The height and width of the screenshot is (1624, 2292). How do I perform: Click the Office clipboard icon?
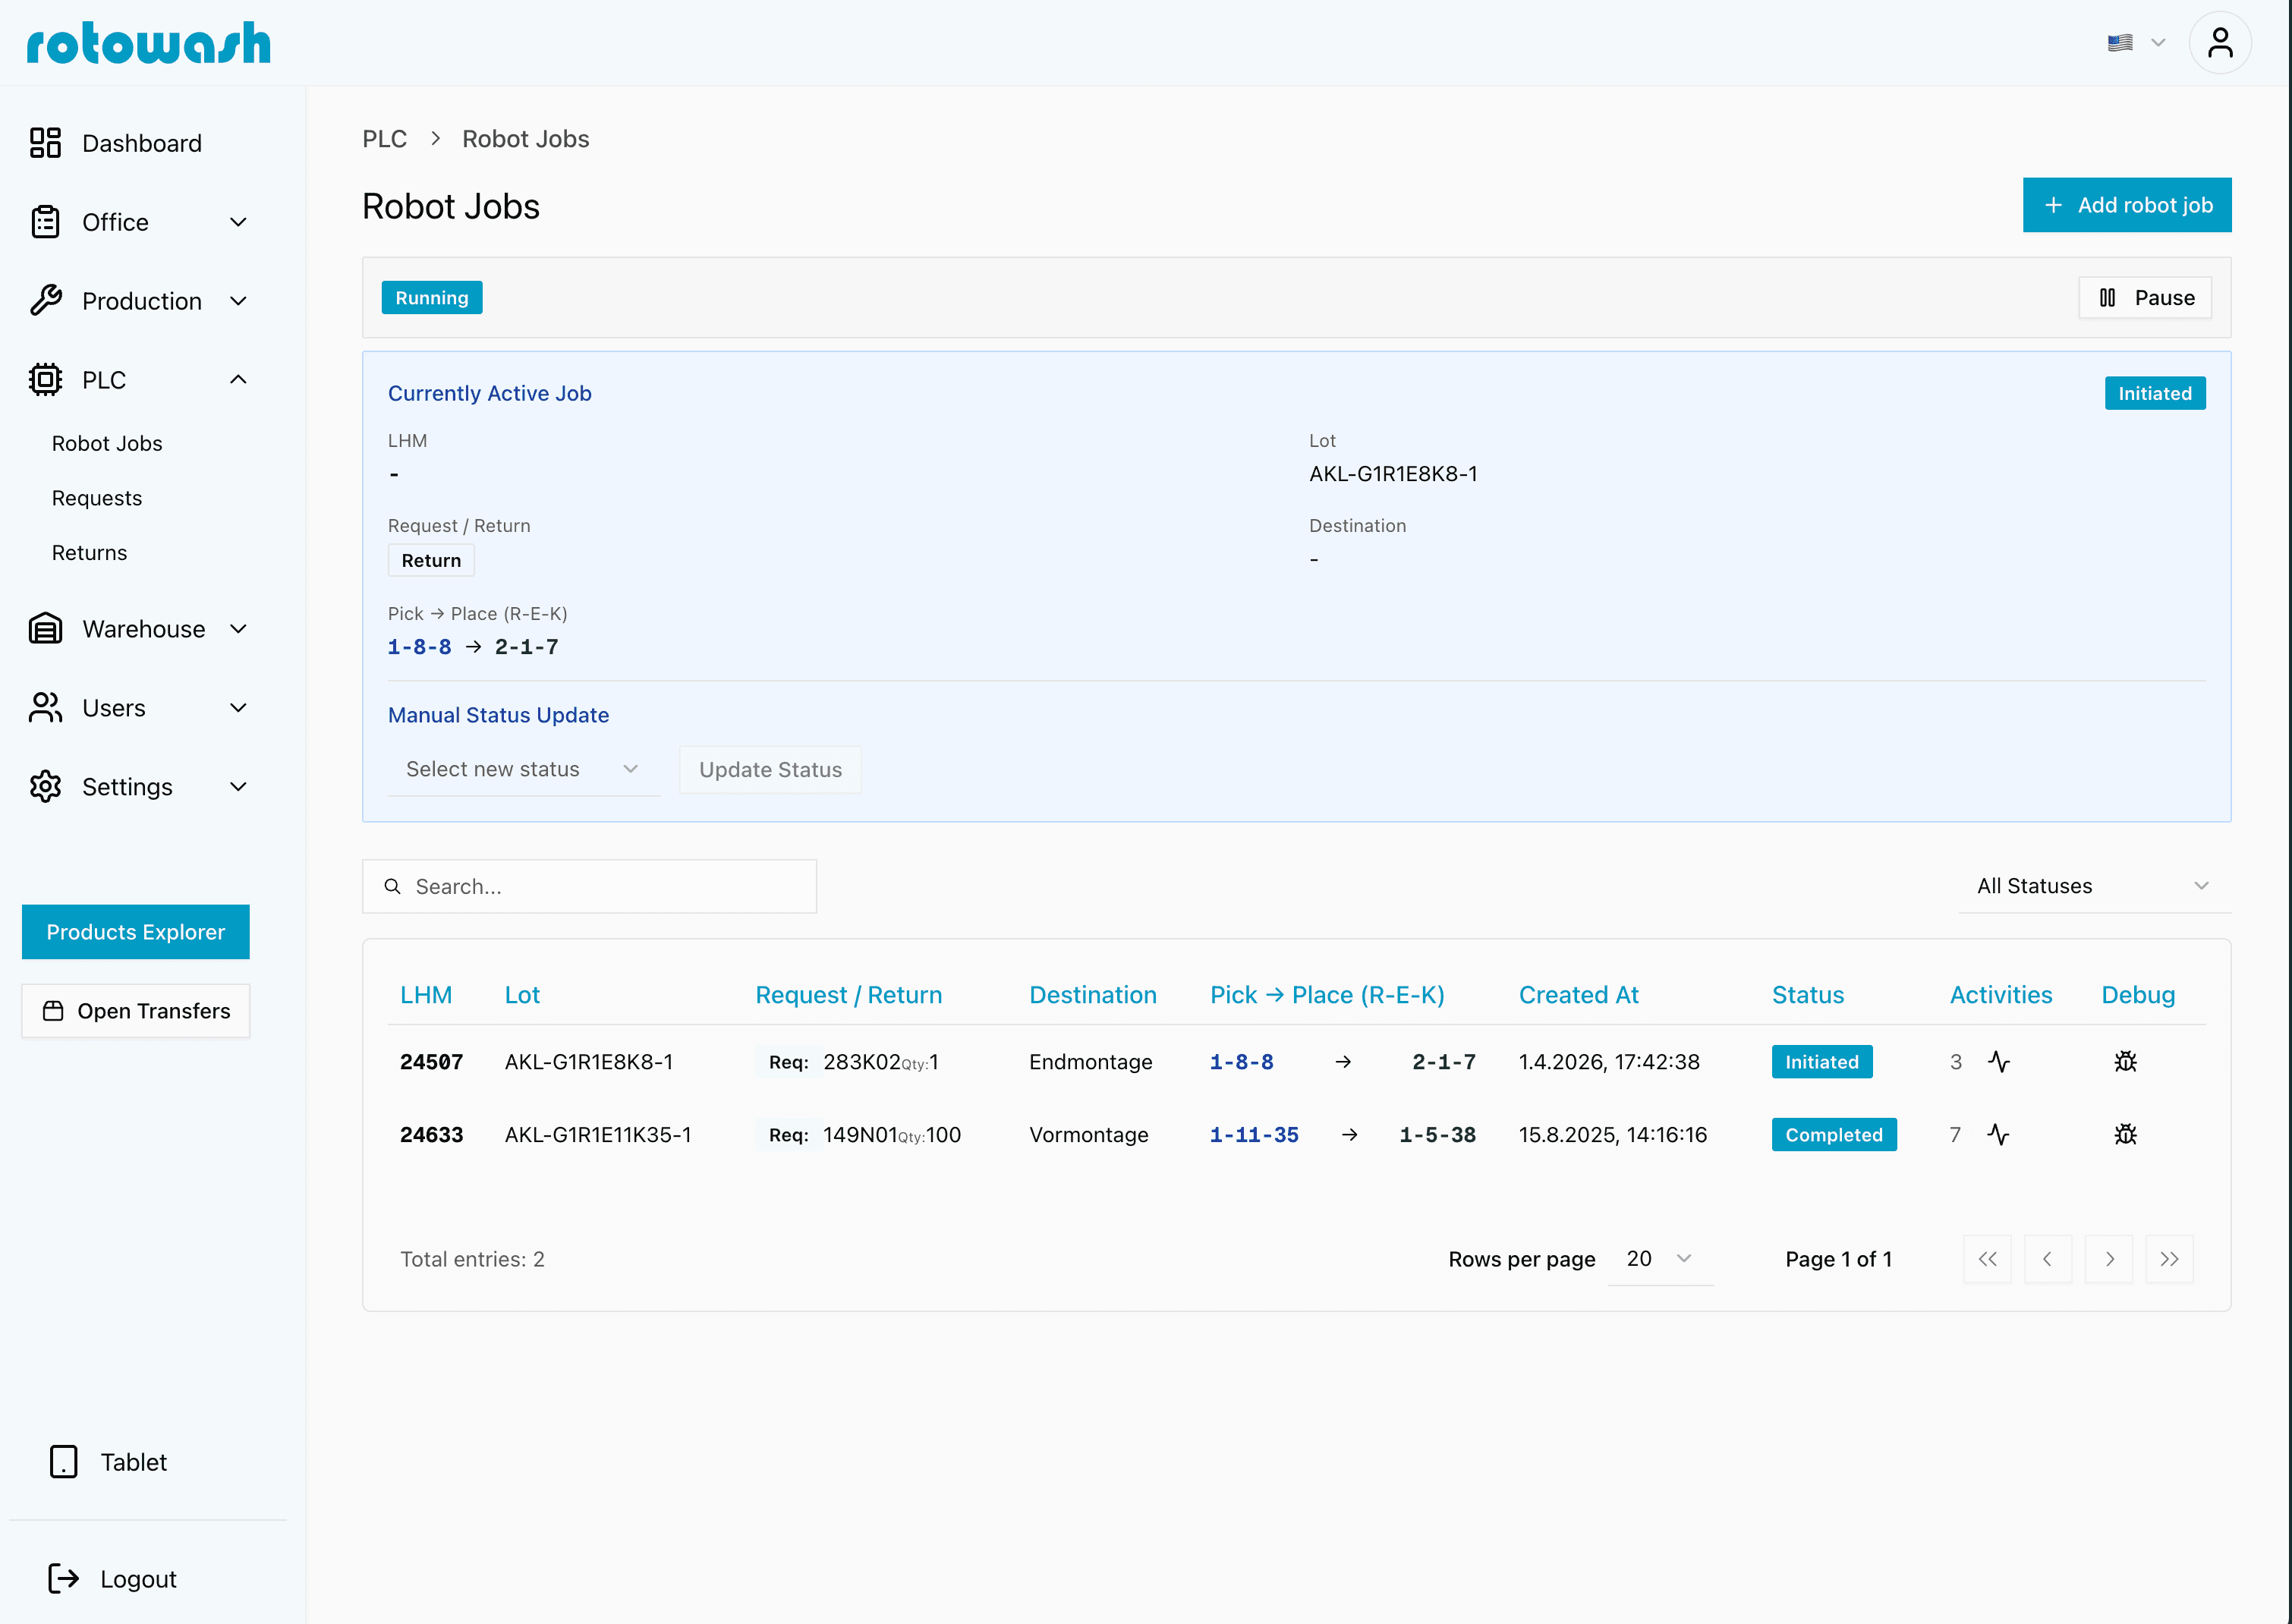coord(45,222)
